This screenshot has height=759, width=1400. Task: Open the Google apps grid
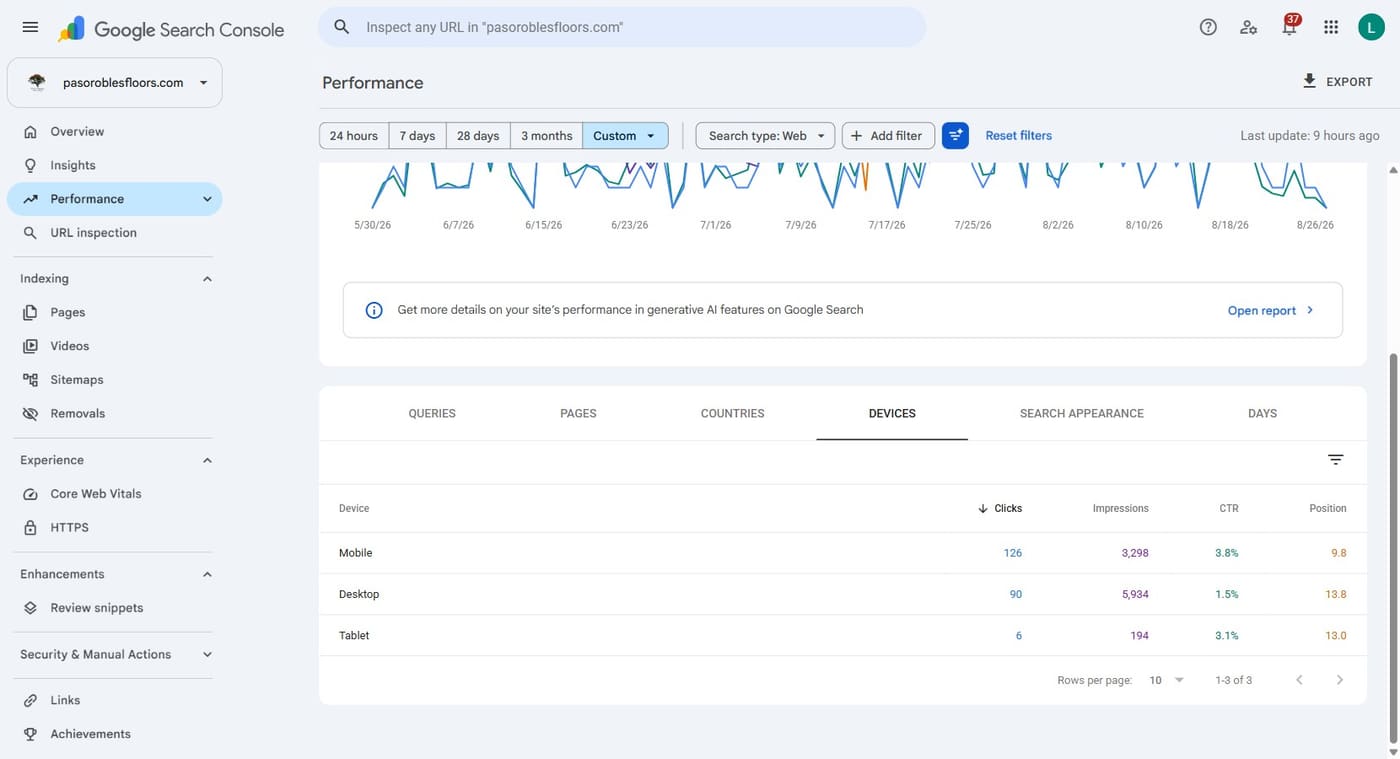pyautogui.click(x=1330, y=27)
